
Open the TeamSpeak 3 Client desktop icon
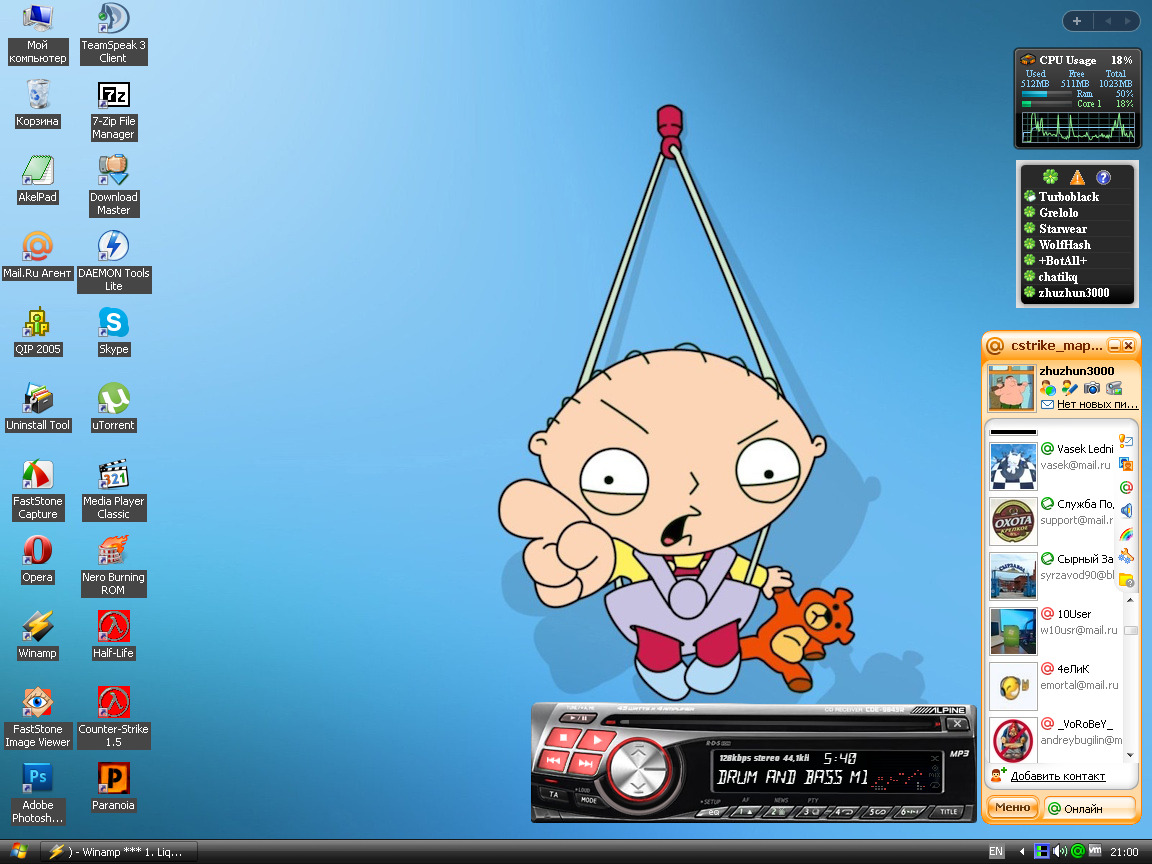coord(113,34)
